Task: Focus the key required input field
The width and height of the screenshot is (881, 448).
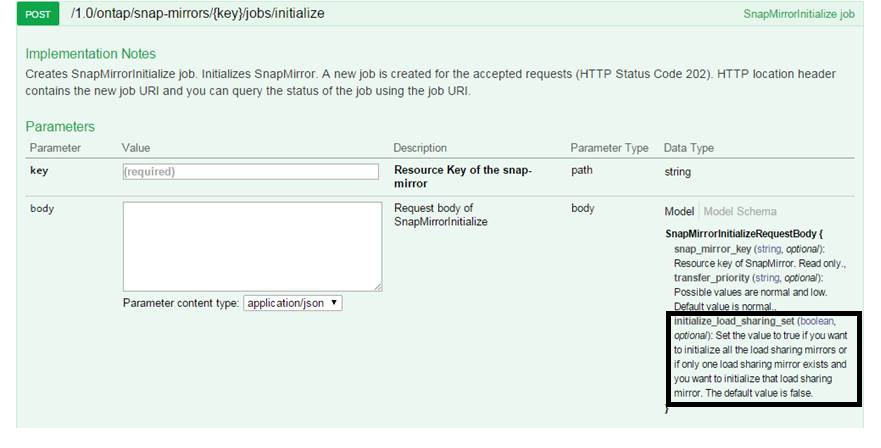Action: 250,172
